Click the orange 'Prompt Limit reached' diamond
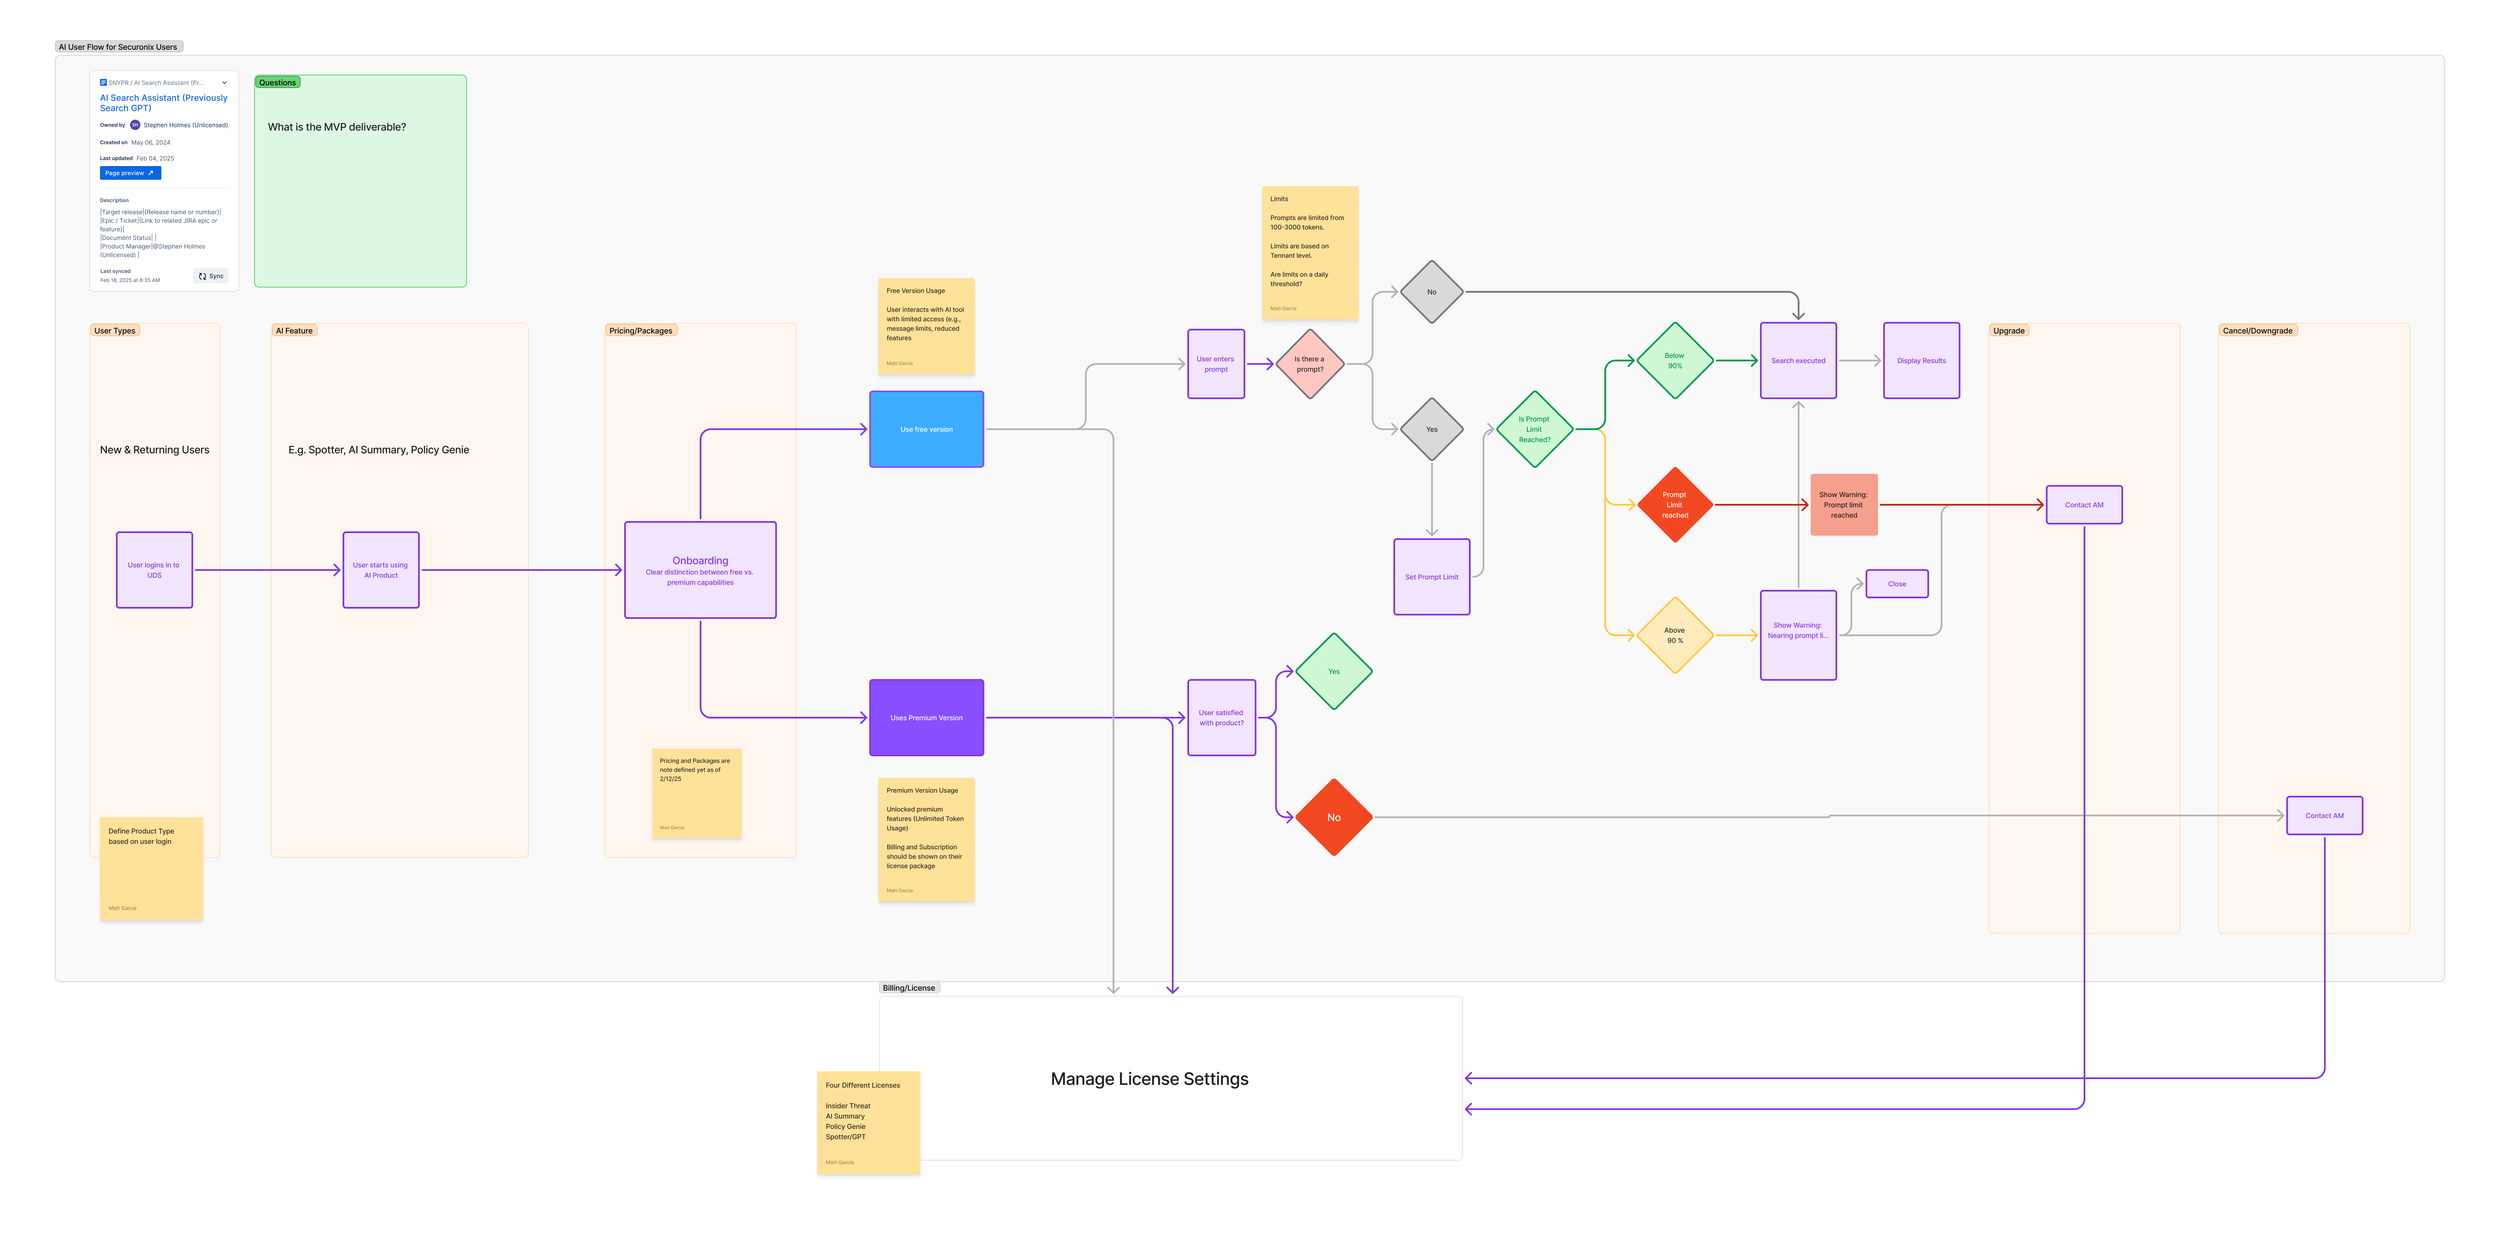The width and height of the screenshot is (2500, 1237). tap(1674, 505)
